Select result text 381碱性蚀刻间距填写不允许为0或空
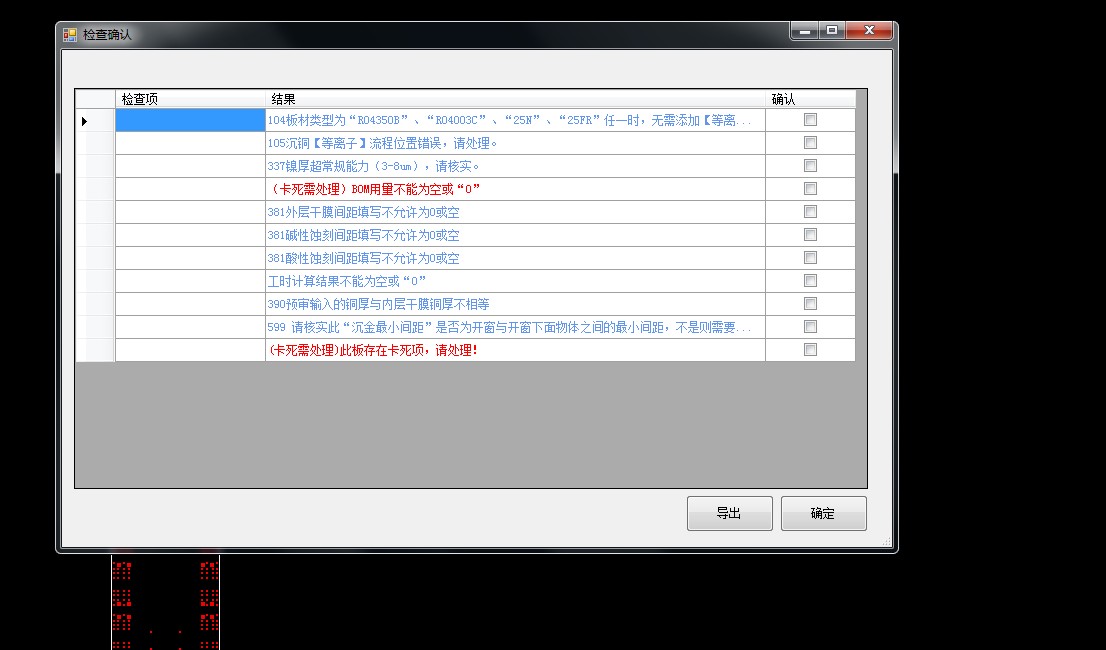 point(363,235)
